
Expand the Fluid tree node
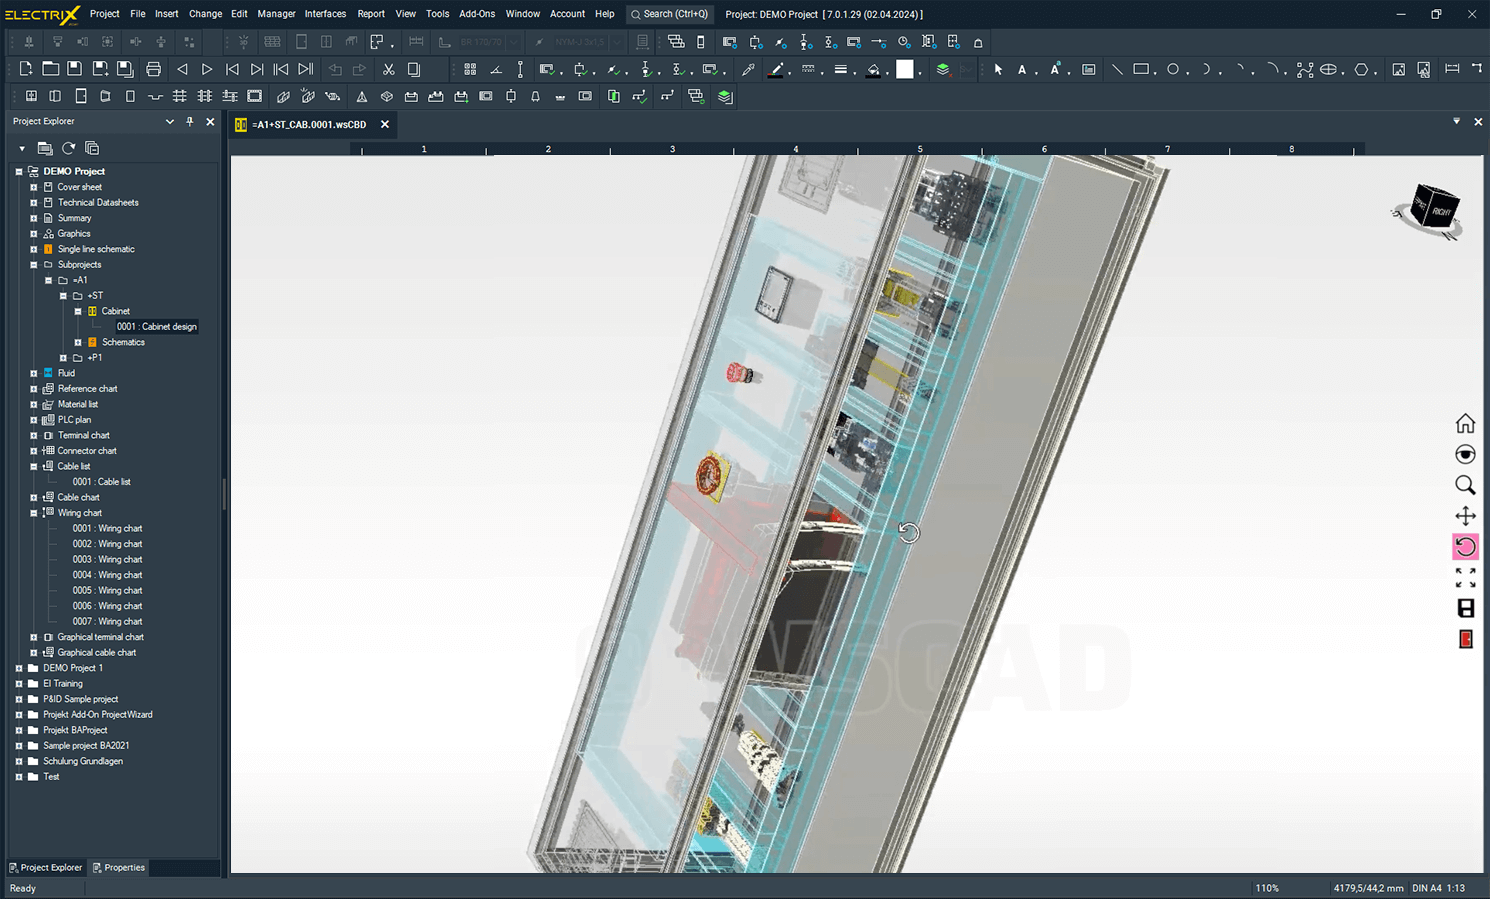[34, 373]
